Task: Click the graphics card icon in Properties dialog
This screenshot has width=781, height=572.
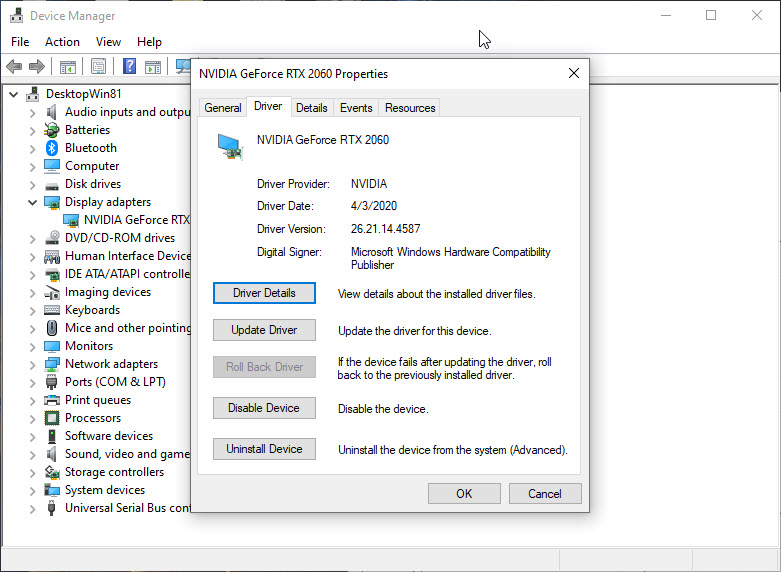Action: [230, 146]
